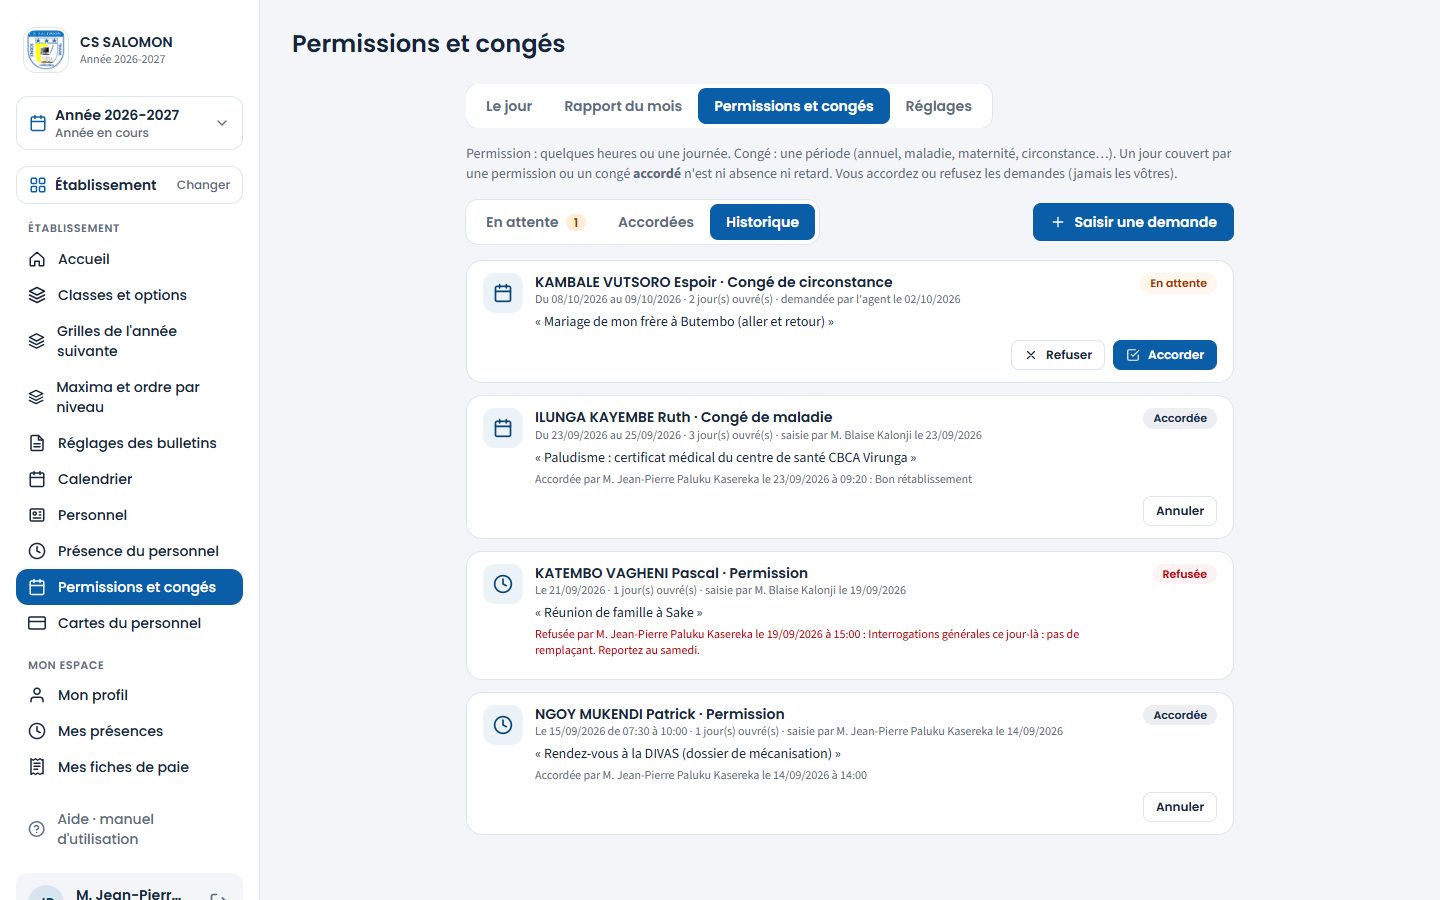Cancel ILUNGA KAYEMBE Ruth's sick leave
Screen dimensions: 1440x900
(1180, 511)
